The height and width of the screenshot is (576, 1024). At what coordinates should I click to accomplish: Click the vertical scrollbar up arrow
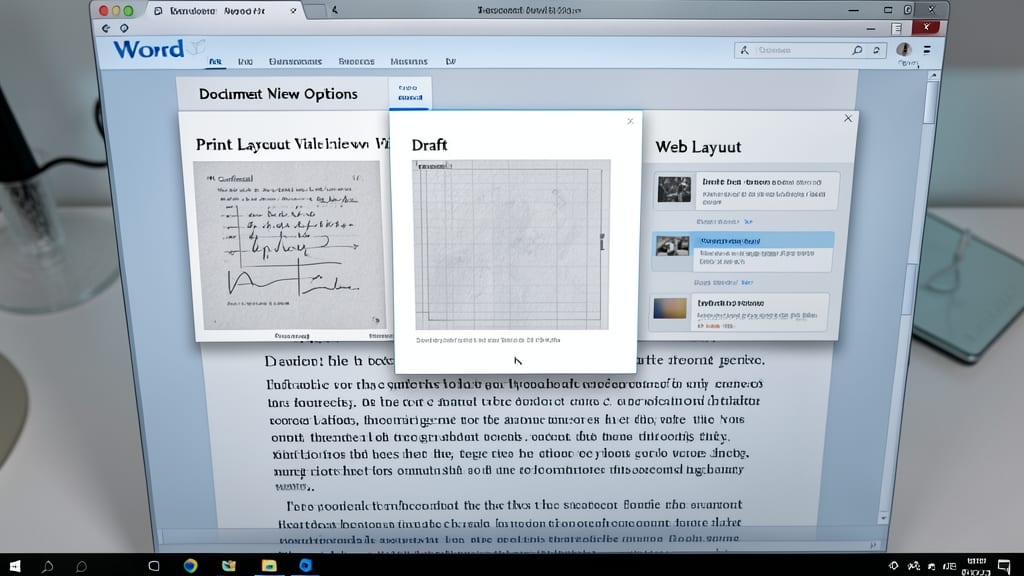coord(934,76)
